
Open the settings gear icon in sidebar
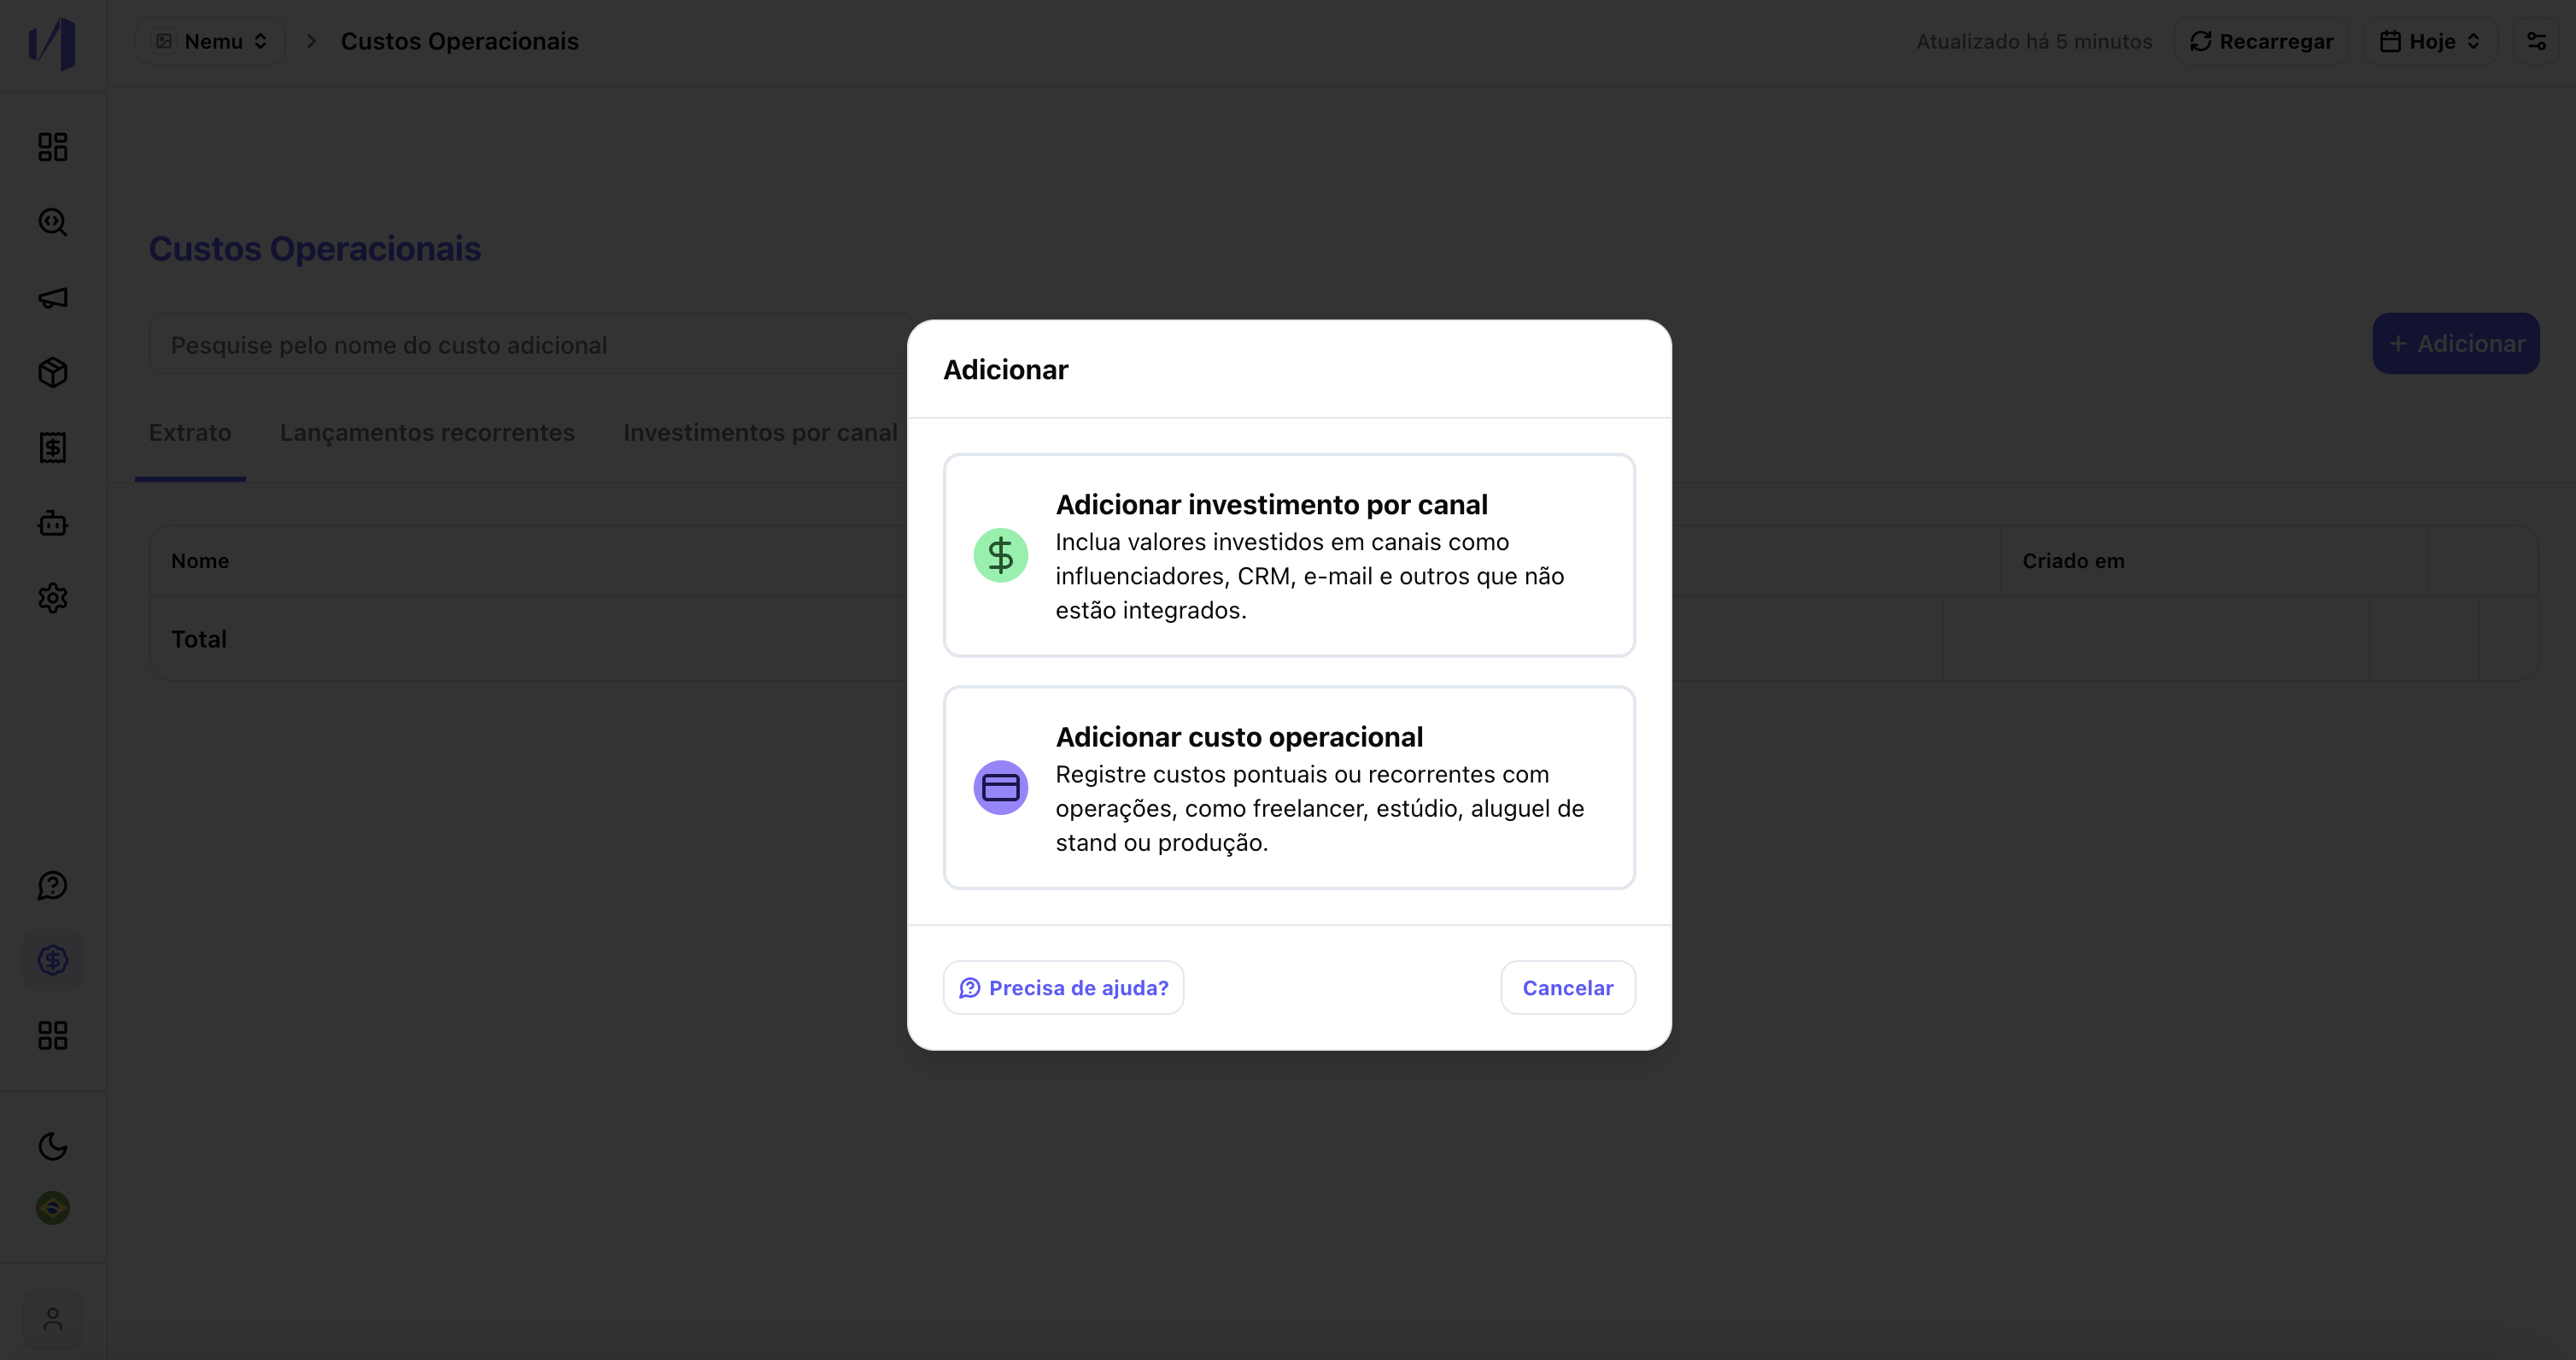point(53,598)
